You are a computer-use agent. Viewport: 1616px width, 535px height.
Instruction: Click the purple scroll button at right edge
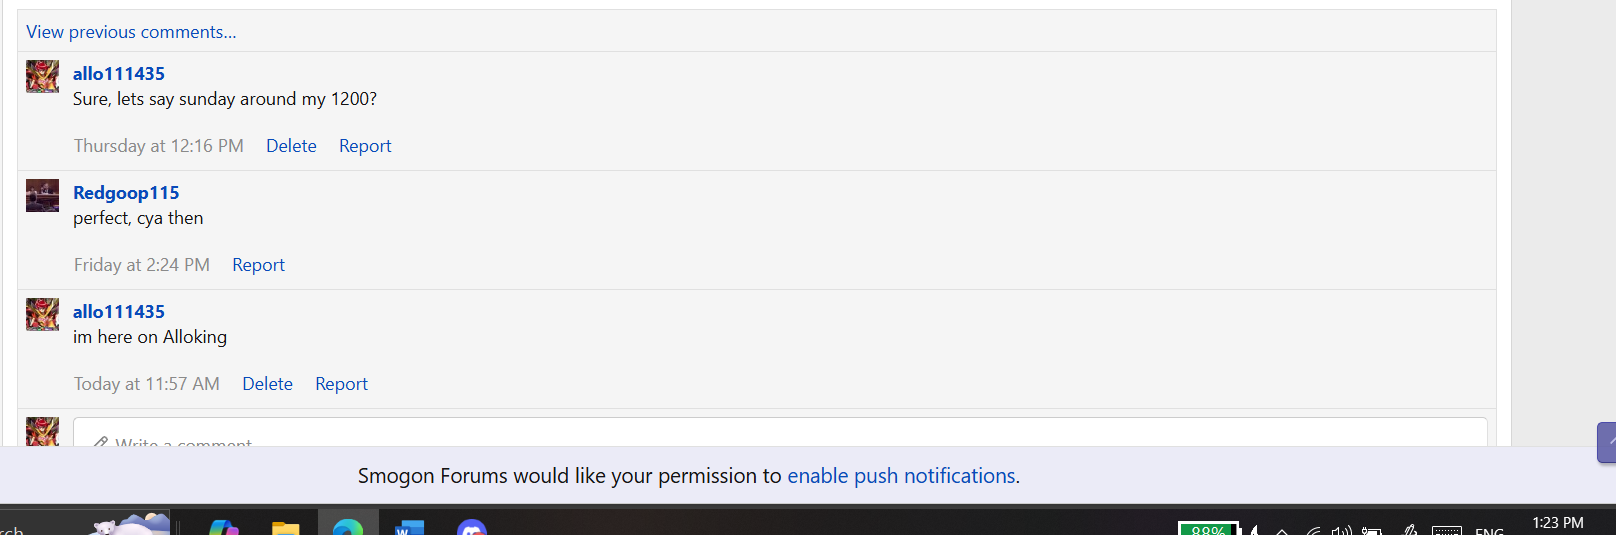[1606, 442]
